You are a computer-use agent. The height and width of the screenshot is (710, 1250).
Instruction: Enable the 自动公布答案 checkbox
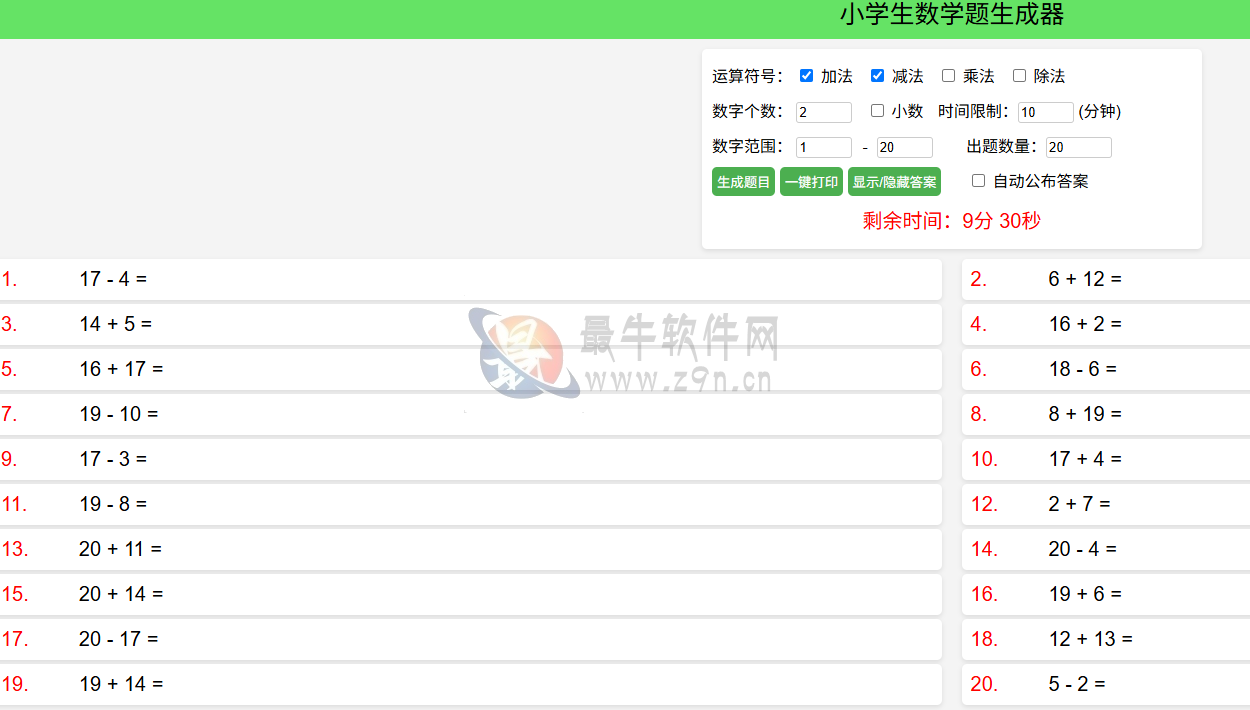pos(979,181)
